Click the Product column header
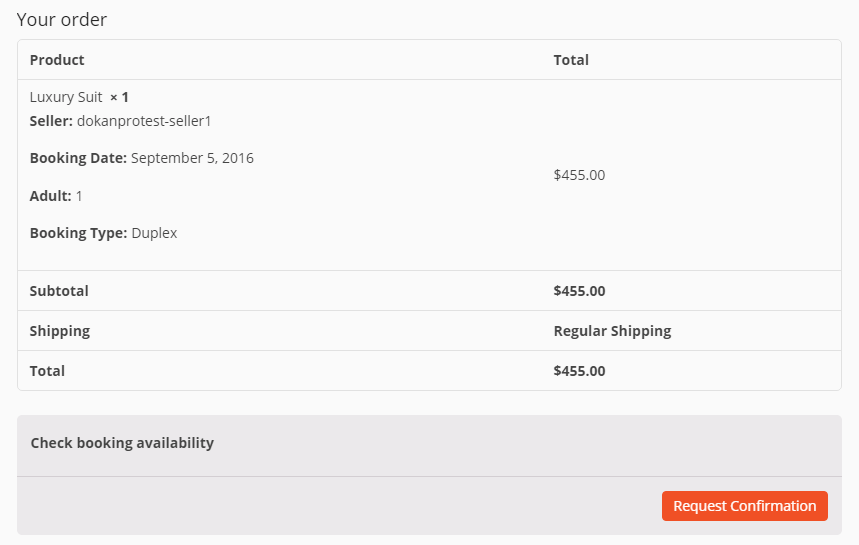 click(57, 60)
